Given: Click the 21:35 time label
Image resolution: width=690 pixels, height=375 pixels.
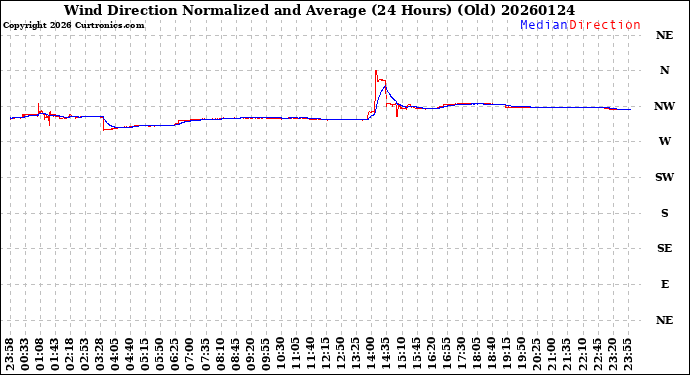Looking at the screenshot, I should click(567, 355).
